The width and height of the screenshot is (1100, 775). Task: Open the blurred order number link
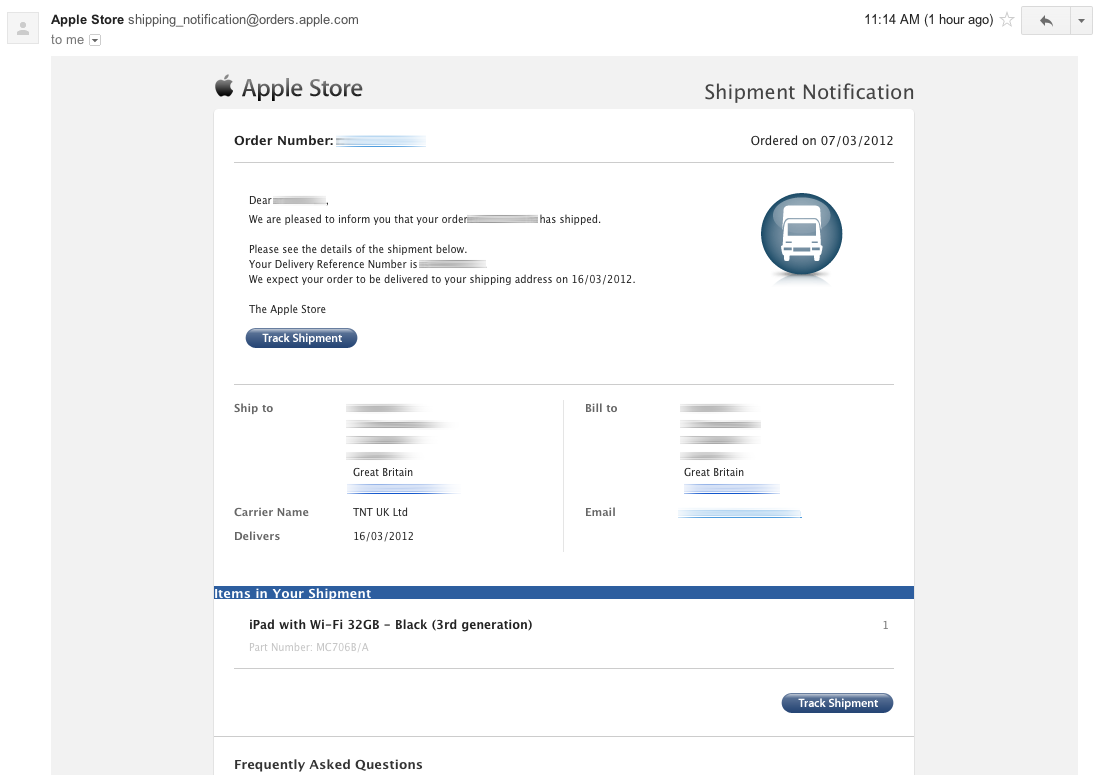tap(380, 141)
